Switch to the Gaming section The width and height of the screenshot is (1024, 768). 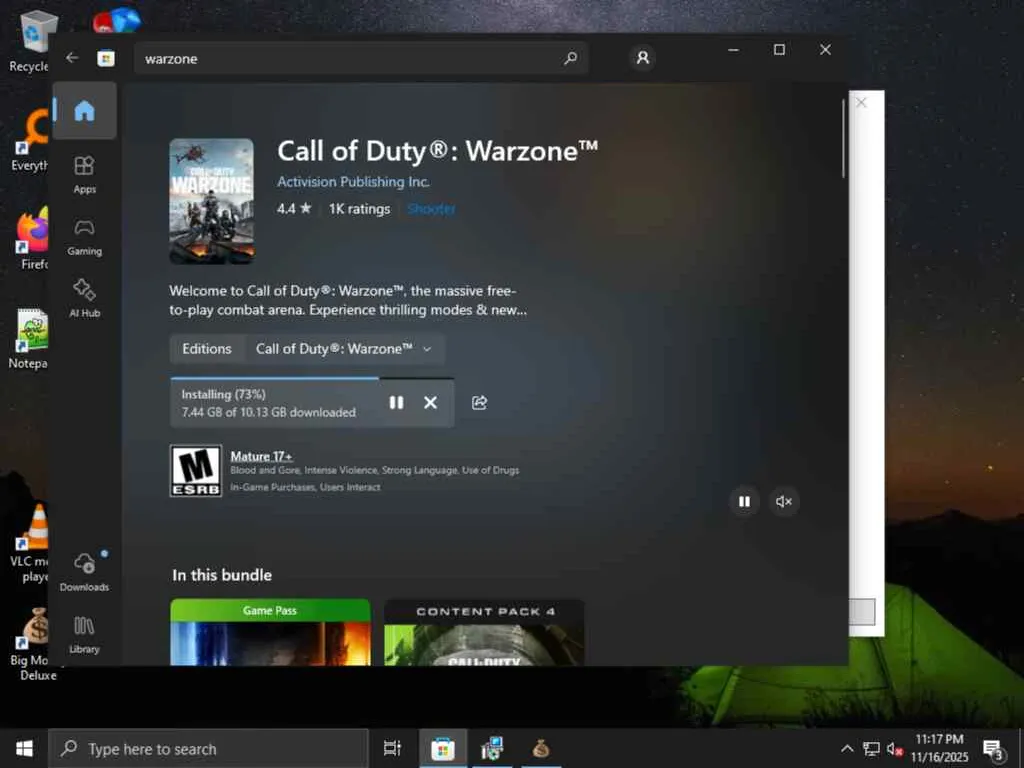84,237
